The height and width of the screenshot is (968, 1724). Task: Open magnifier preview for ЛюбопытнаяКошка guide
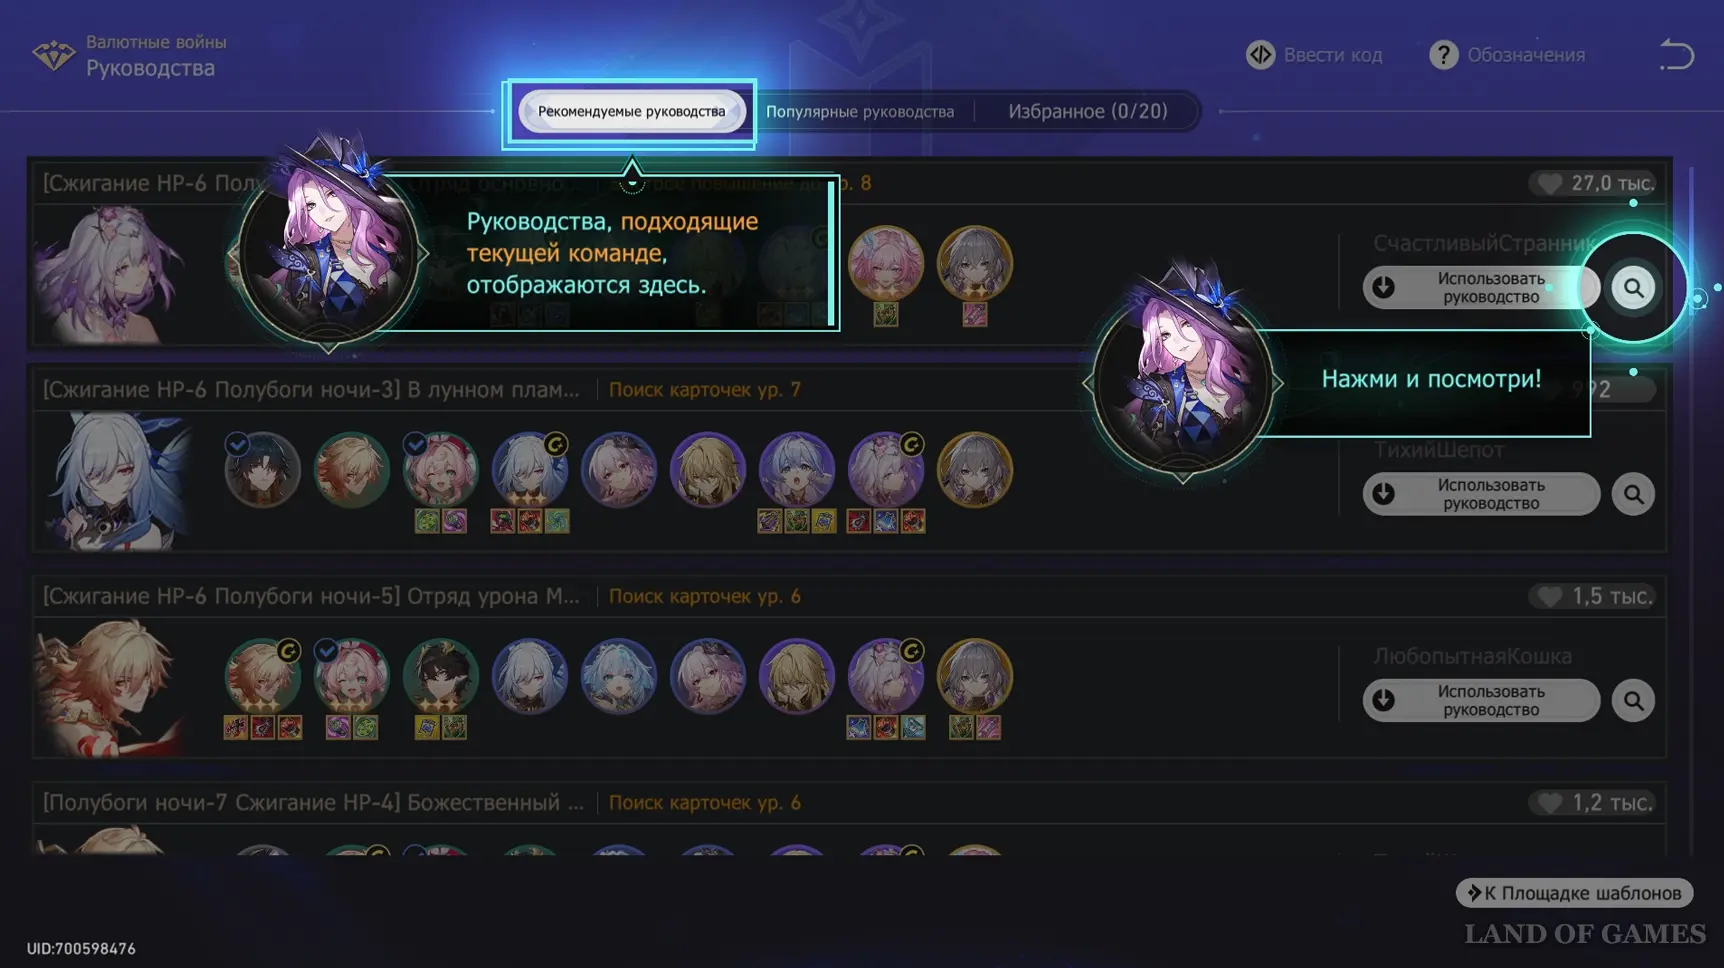pyautogui.click(x=1633, y=701)
